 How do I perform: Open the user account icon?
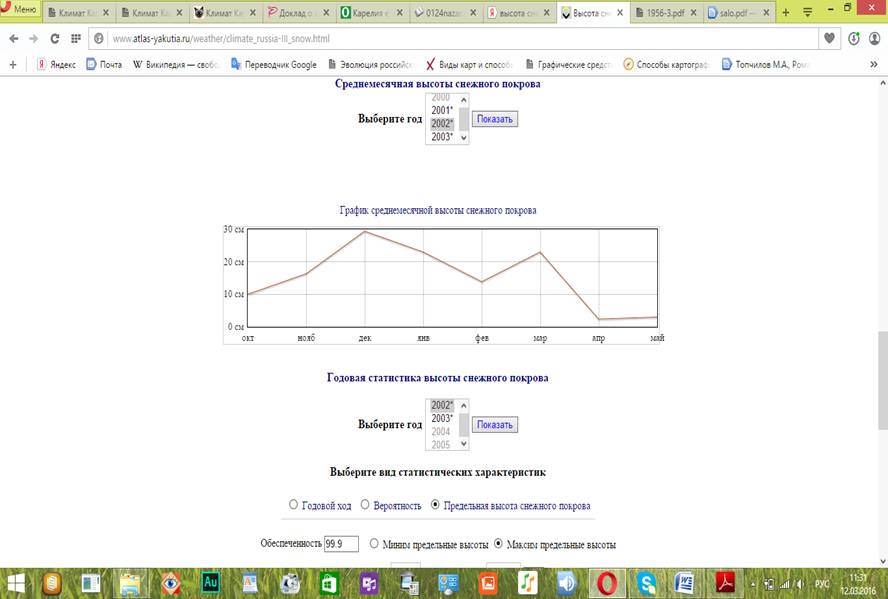[x=874, y=38]
